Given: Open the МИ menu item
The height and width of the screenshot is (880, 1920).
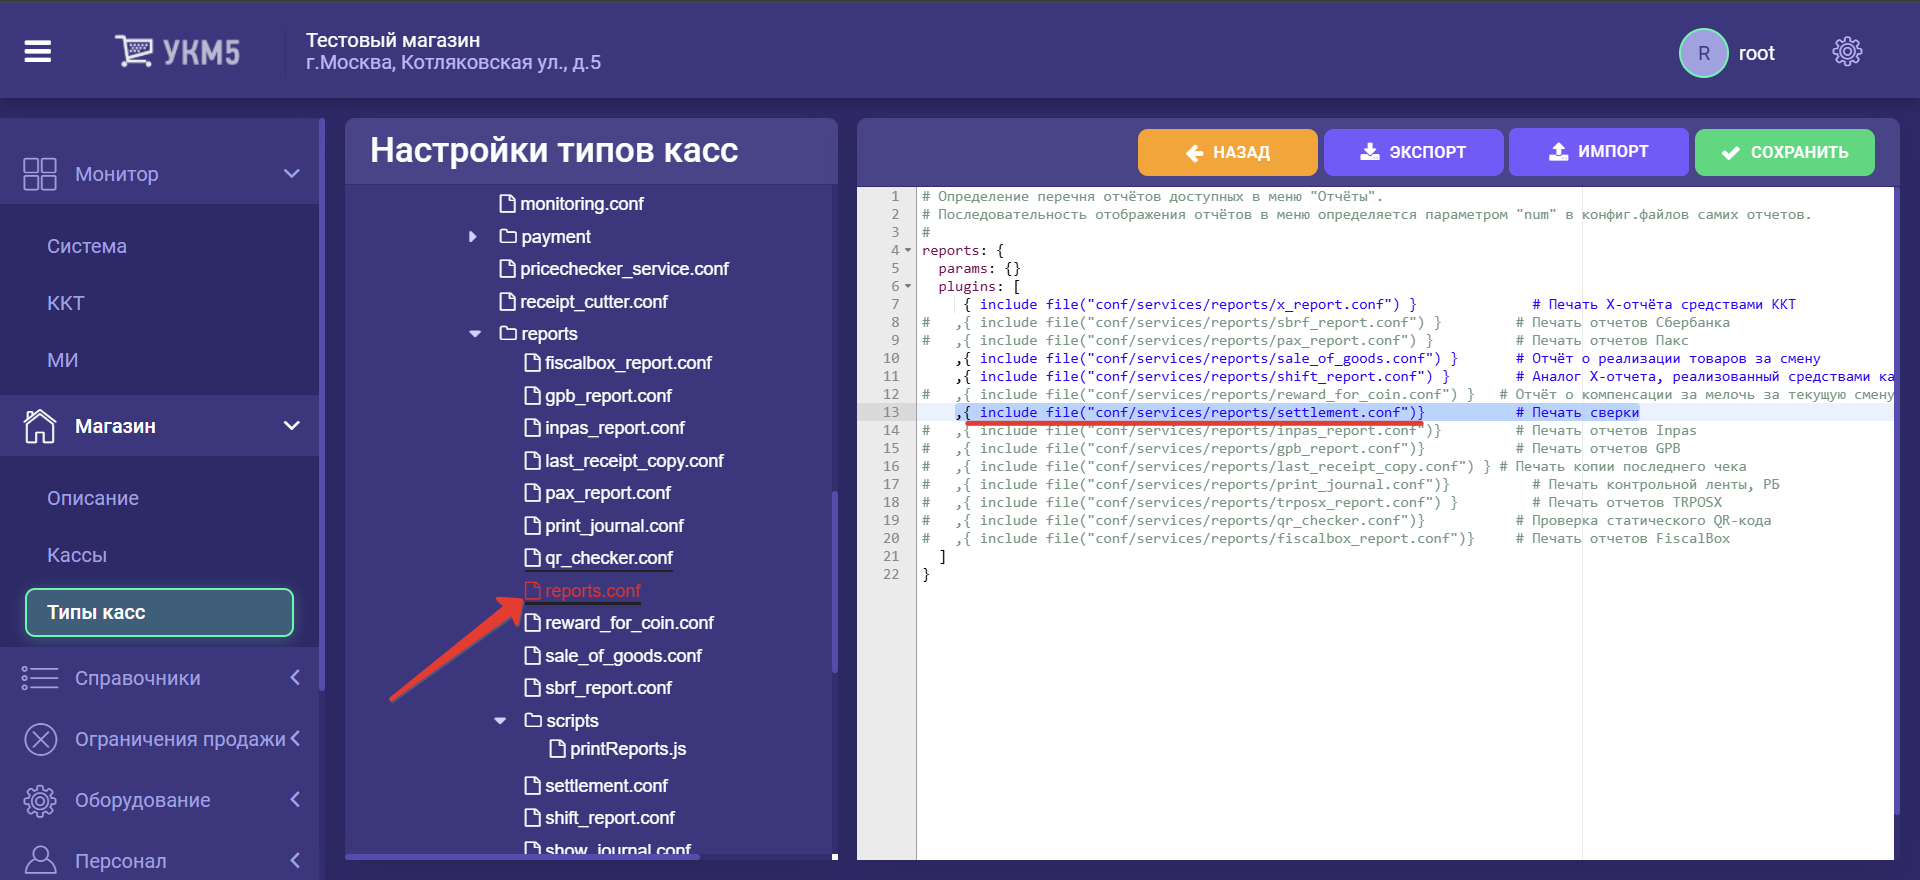Looking at the screenshot, I should point(63,360).
